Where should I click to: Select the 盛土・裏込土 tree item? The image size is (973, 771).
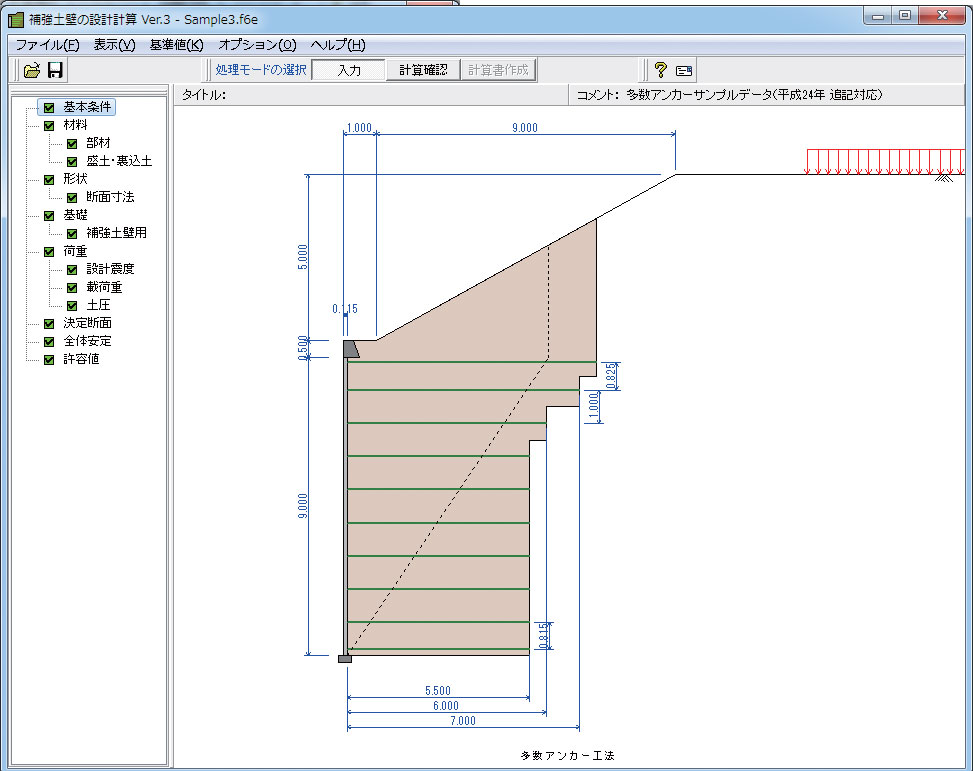coord(119,161)
